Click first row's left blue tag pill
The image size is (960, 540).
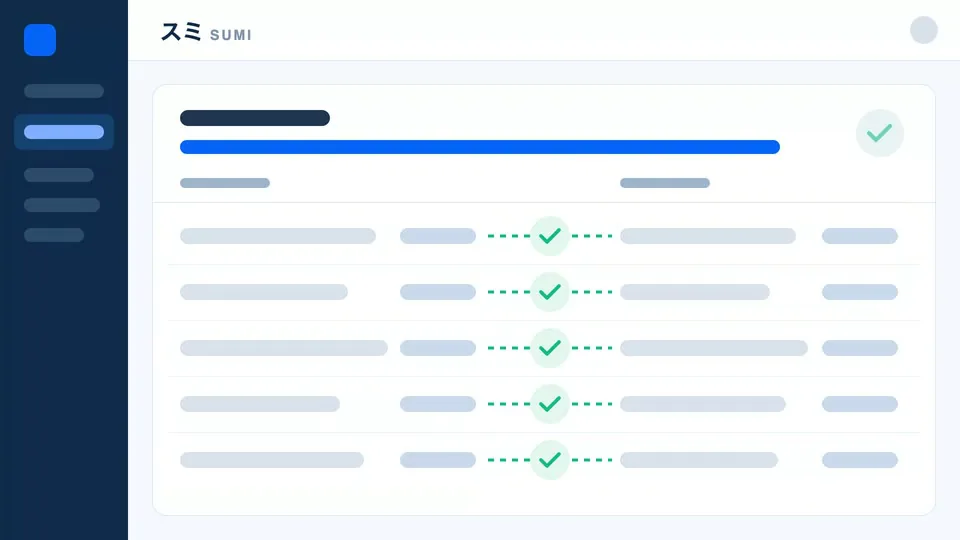point(438,236)
